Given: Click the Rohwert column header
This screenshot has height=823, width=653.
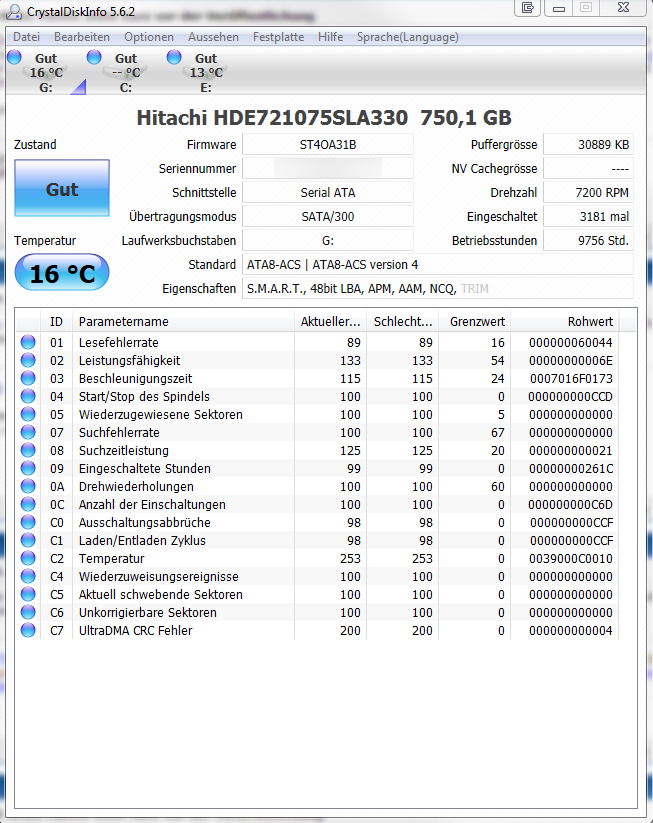Looking at the screenshot, I should click(565, 322).
